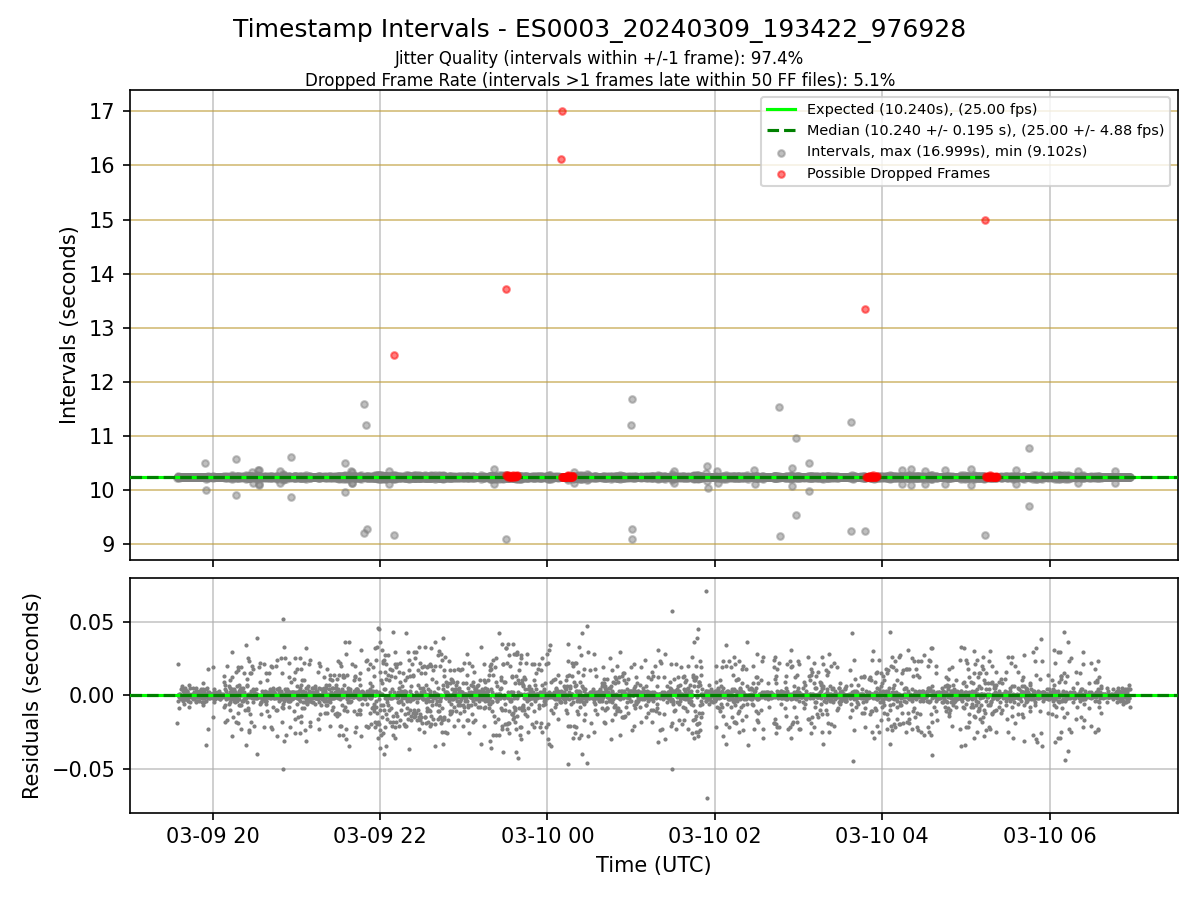This screenshot has width=1200, height=900.
Task: Click the red dropped-frame point near 16 seconds
Action: pyautogui.click(x=561, y=159)
